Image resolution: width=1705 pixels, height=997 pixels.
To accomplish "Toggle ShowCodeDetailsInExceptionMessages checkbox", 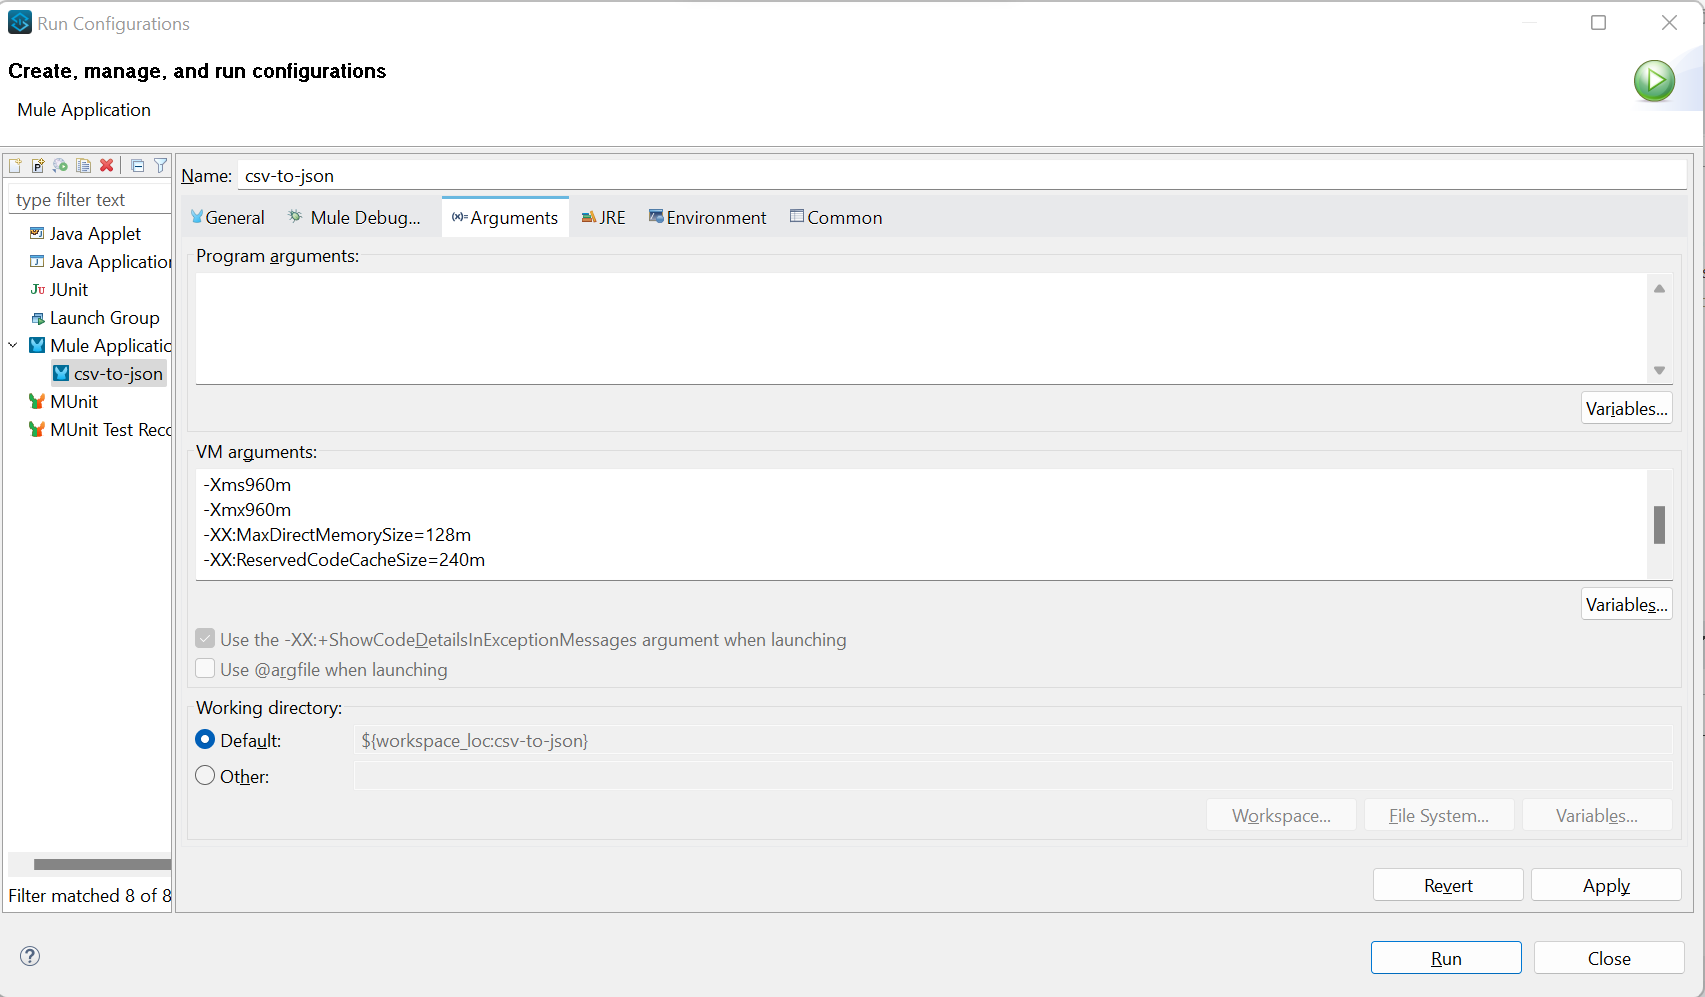I will tap(205, 638).
